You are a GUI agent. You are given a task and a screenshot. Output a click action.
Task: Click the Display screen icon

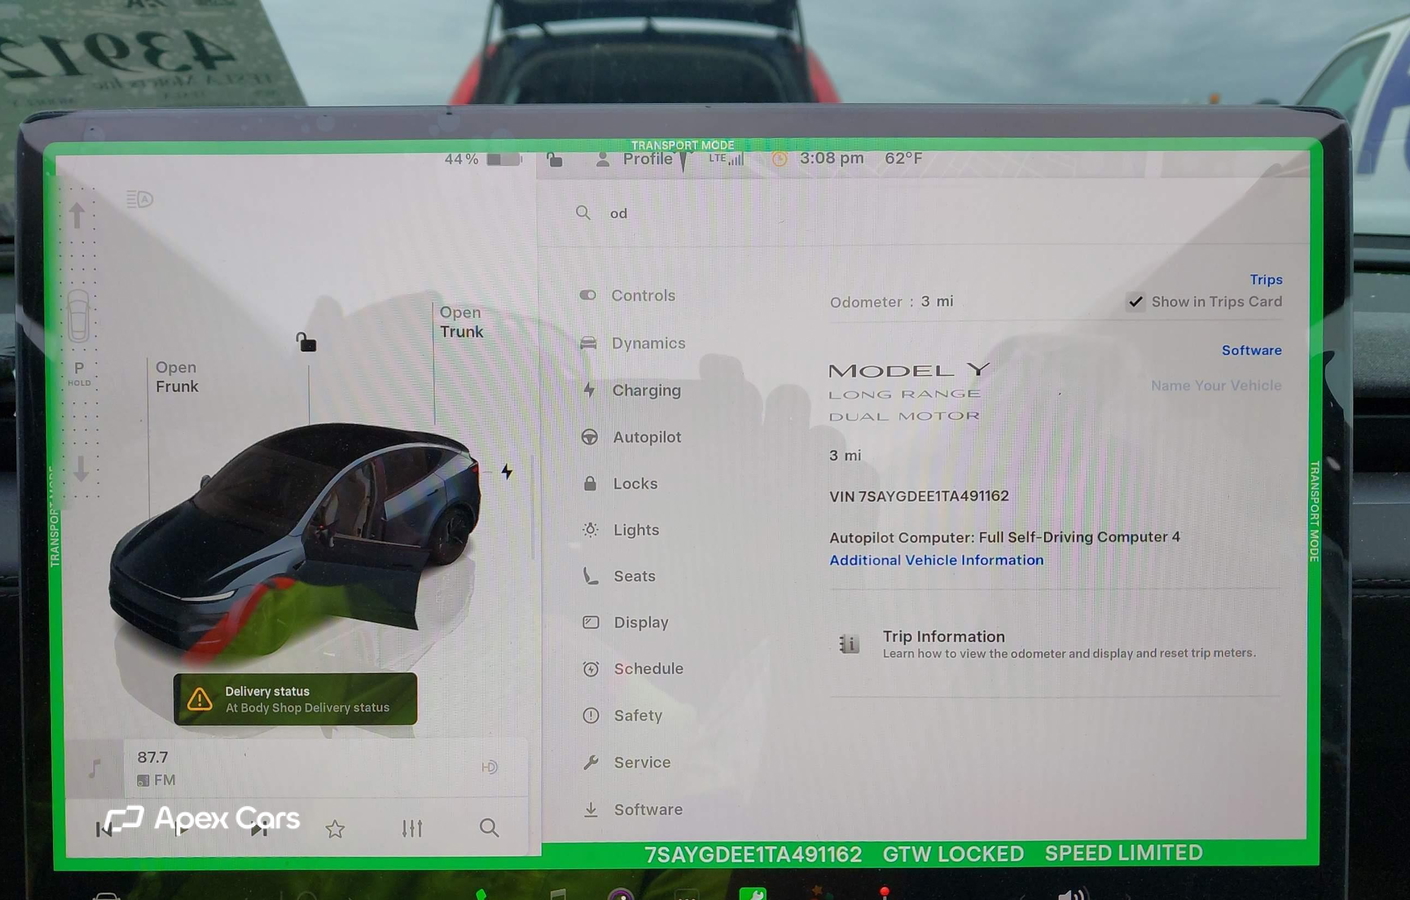591,622
